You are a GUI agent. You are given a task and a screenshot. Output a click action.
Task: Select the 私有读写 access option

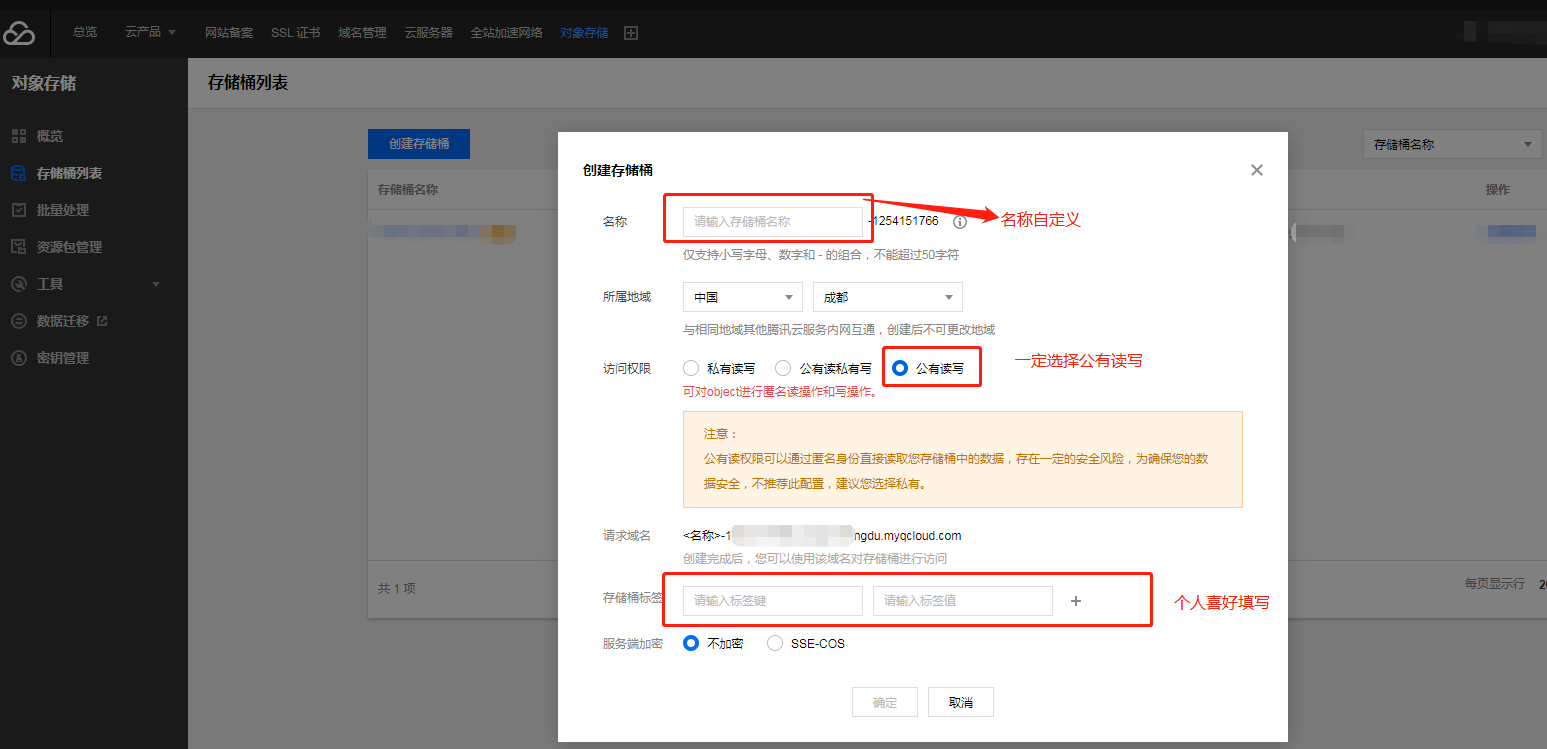(691, 368)
